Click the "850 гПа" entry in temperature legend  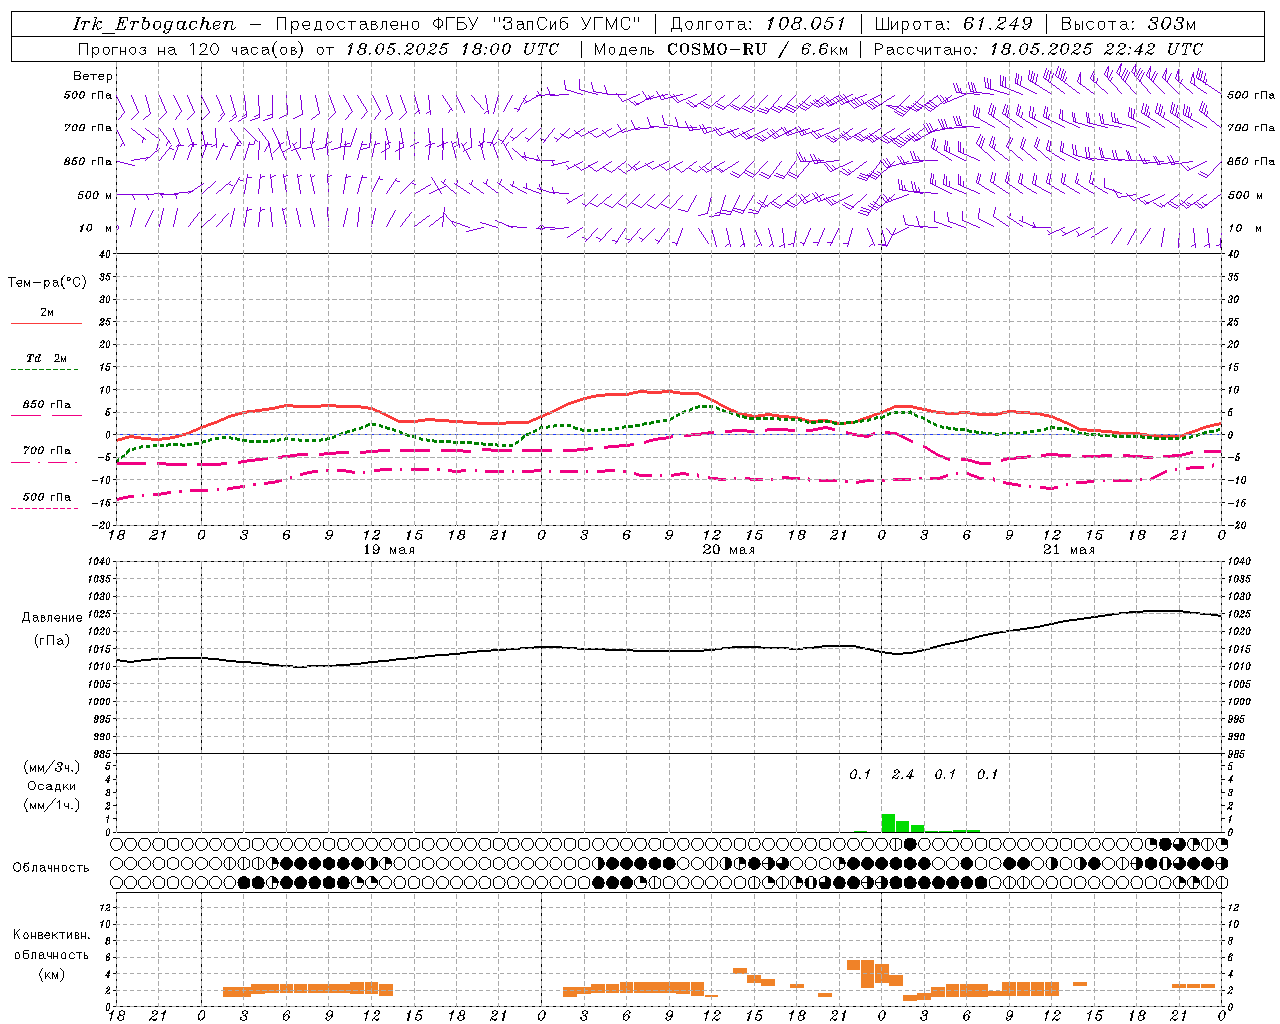(46, 405)
